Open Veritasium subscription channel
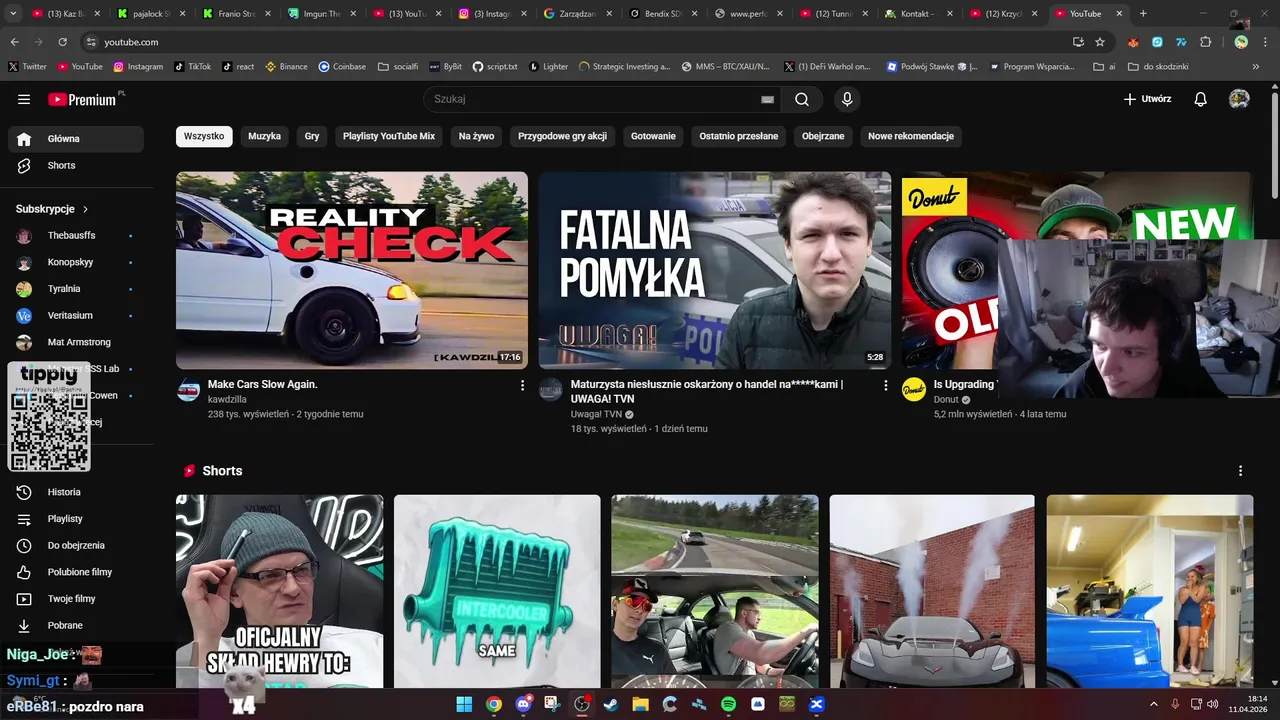This screenshot has width=1280, height=720. 76,315
